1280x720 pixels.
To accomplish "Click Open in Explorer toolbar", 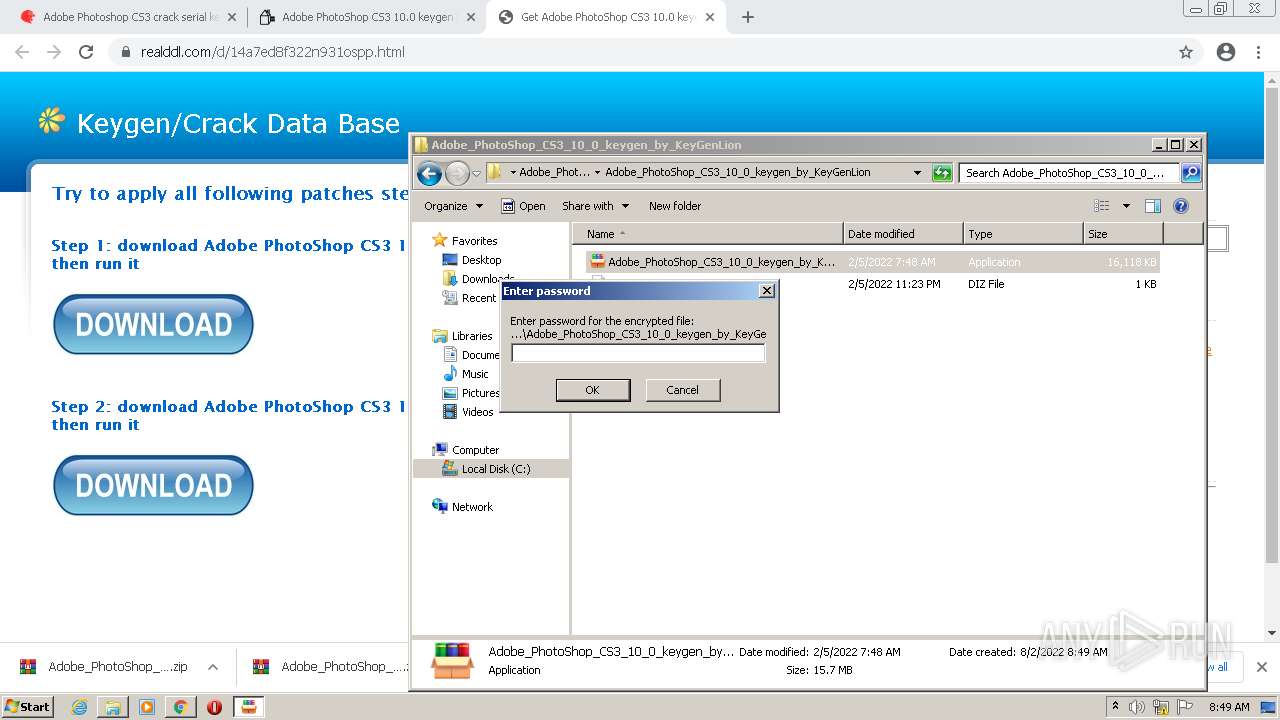I will [523, 206].
